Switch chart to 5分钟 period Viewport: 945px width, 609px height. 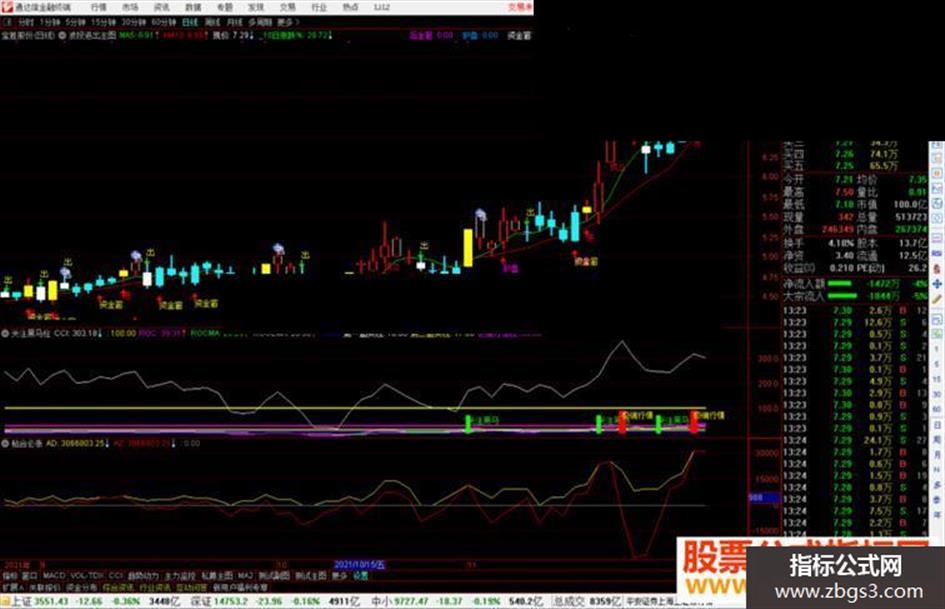75,22
